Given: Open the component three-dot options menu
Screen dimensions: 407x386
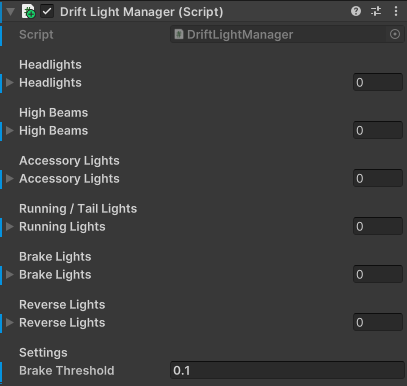Looking at the screenshot, I should click(x=396, y=11).
